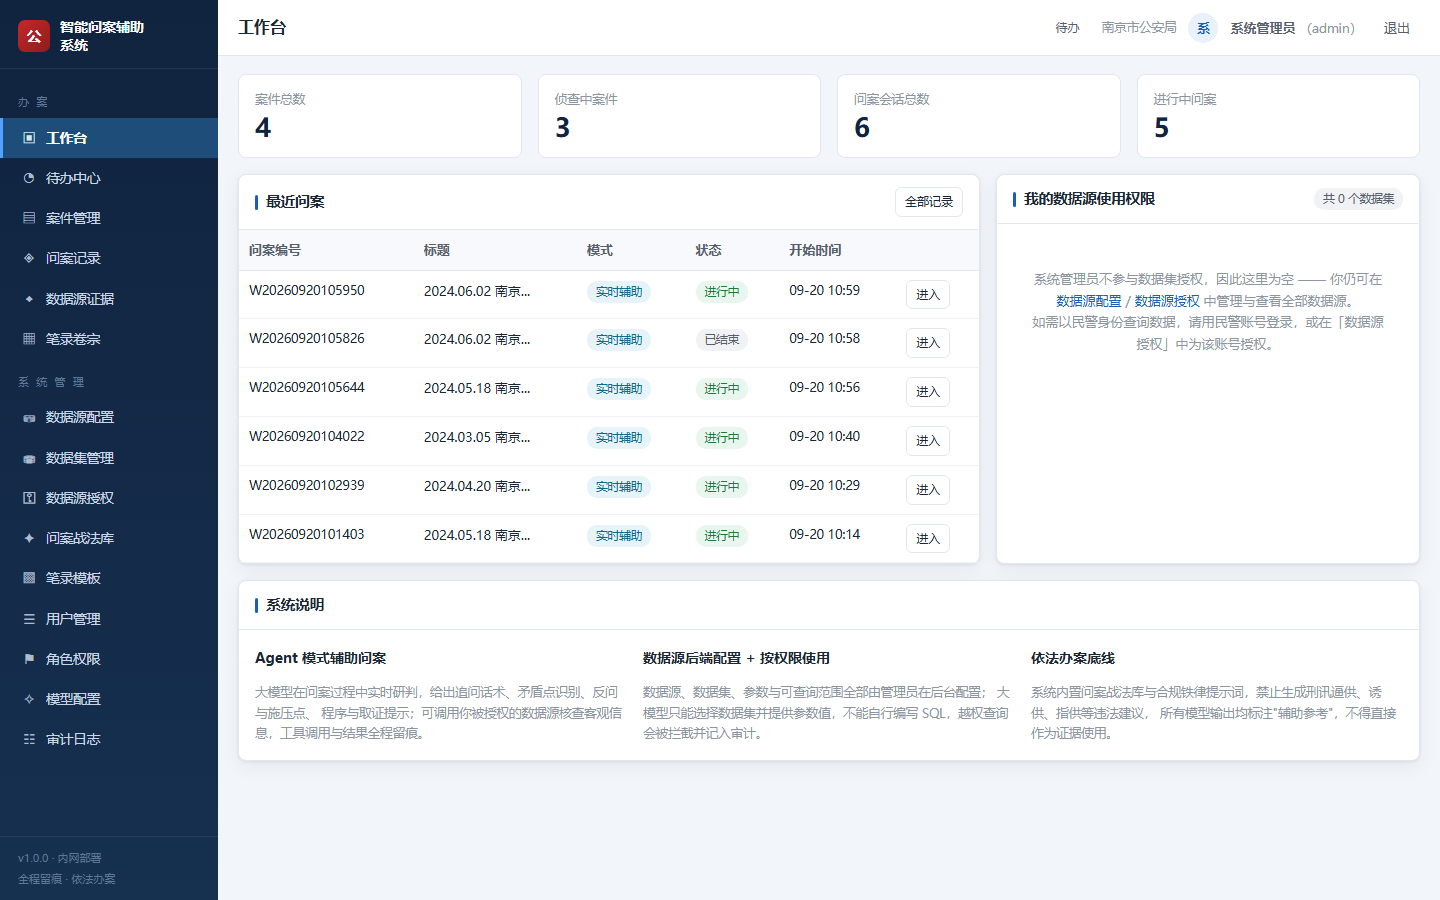Open 待办中心 in the sidebar
1440x900 pixels.
point(109,178)
